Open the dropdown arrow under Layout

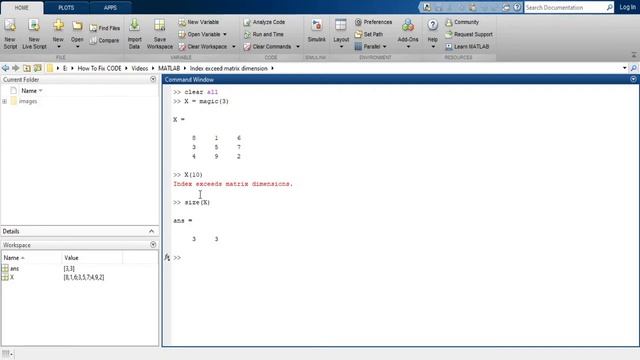coord(341,47)
